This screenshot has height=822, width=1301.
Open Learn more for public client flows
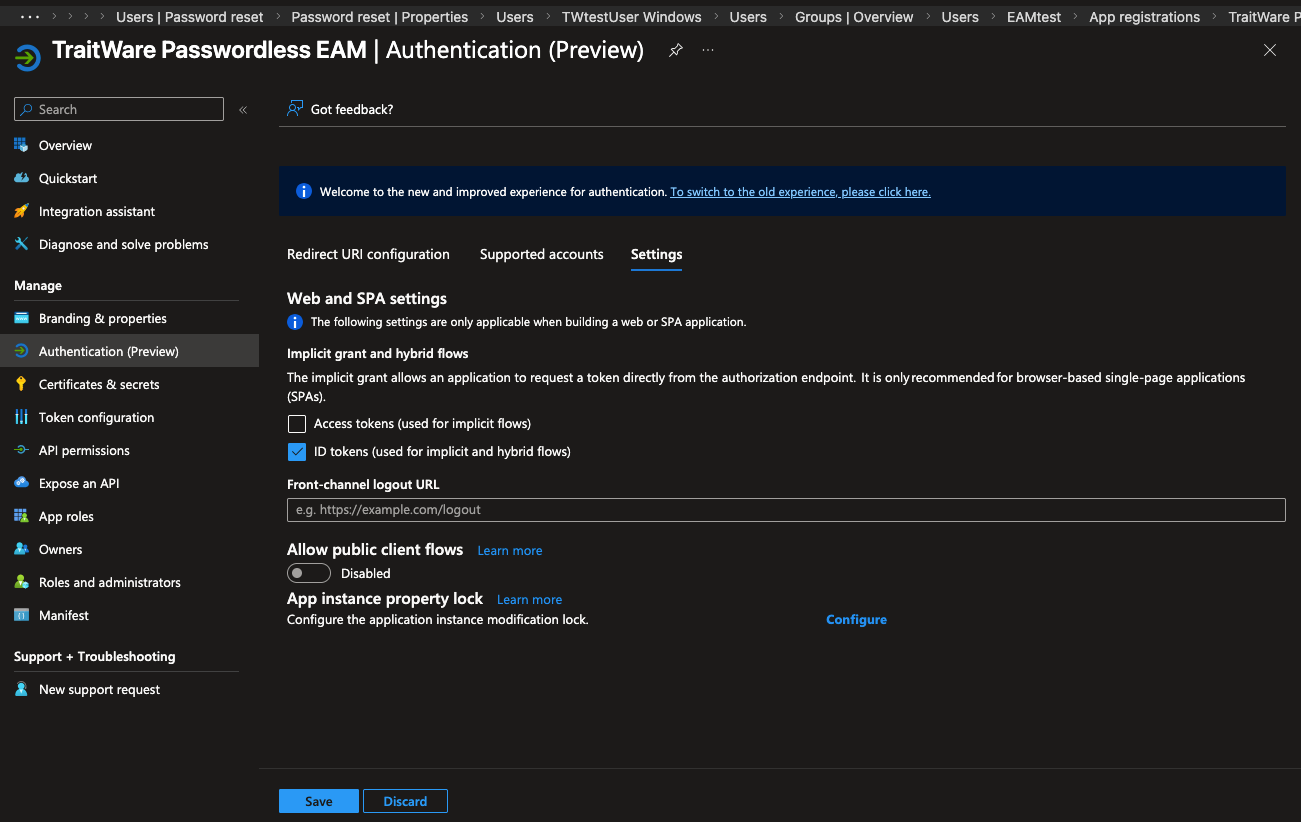pyautogui.click(x=510, y=551)
